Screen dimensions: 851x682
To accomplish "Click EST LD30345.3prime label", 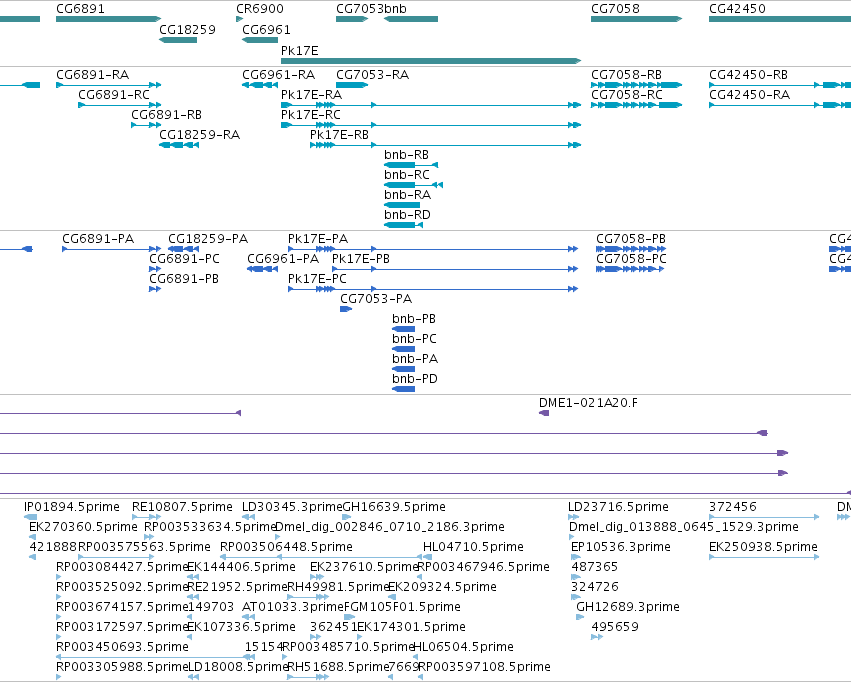I will [292, 507].
